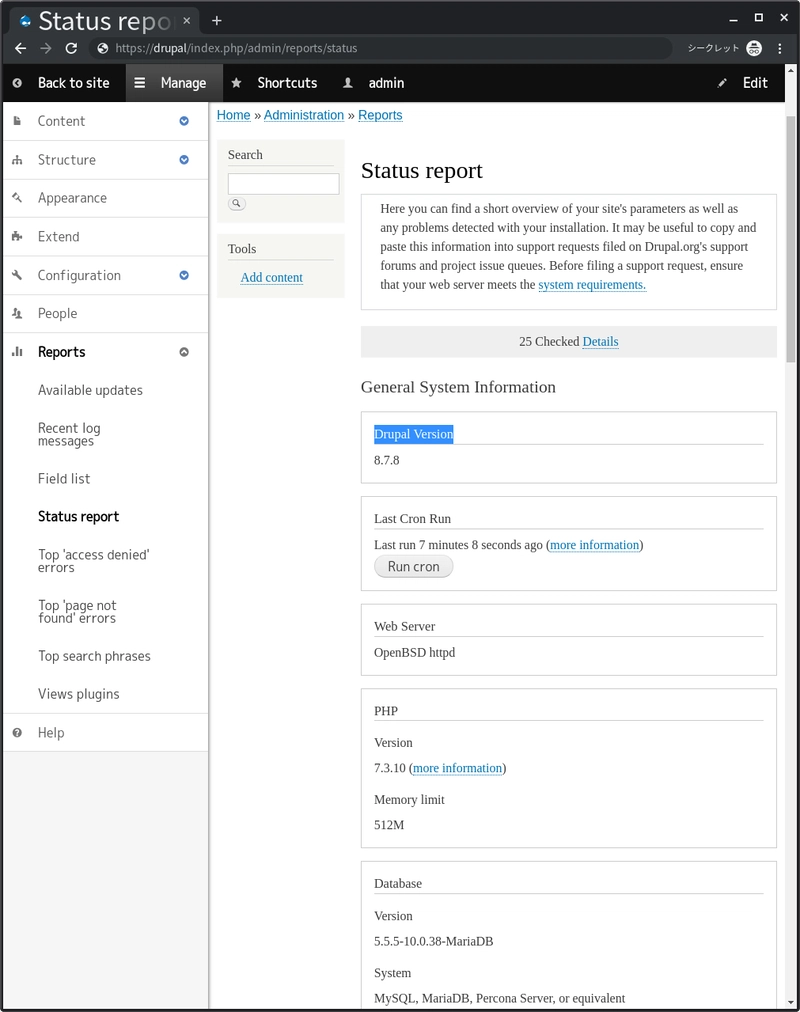This screenshot has height=1012, width=800.
Task: Open Field list report
Action: click(64, 478)
